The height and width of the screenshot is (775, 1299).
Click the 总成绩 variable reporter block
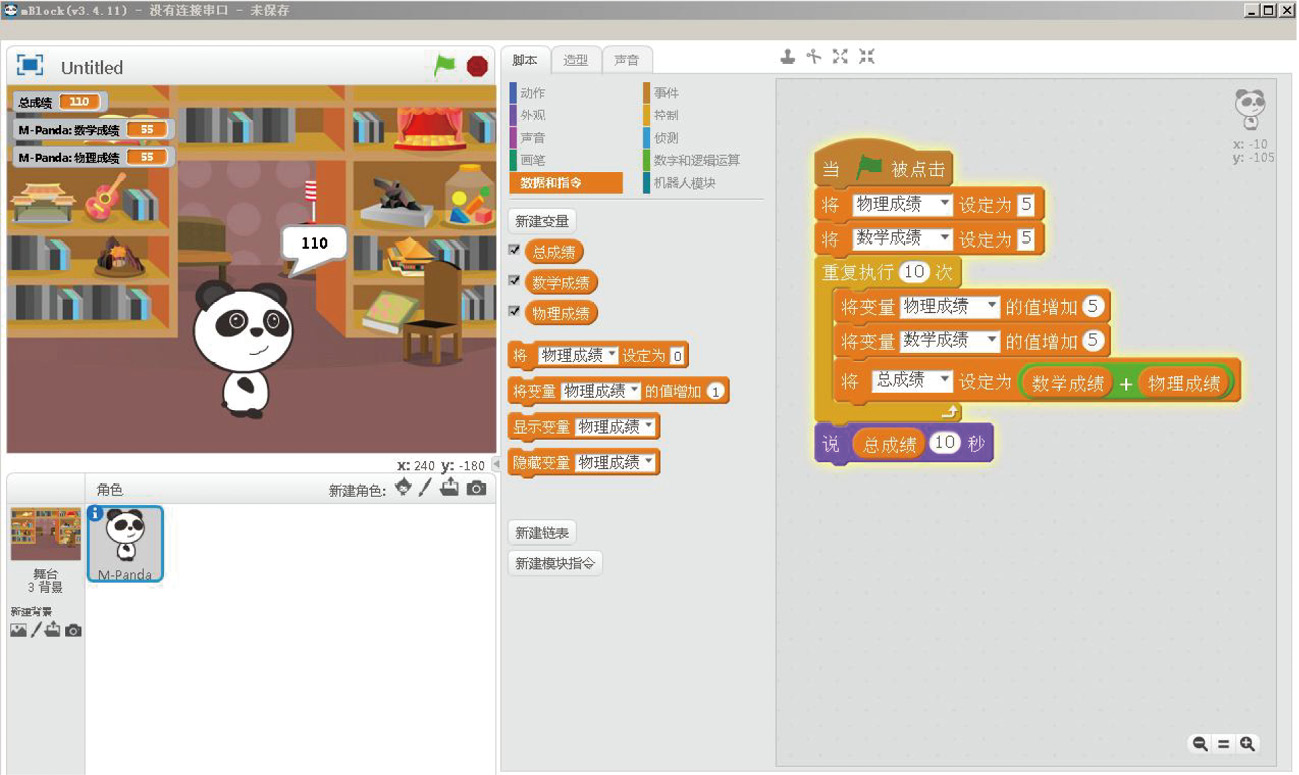[x=554, y=252]
